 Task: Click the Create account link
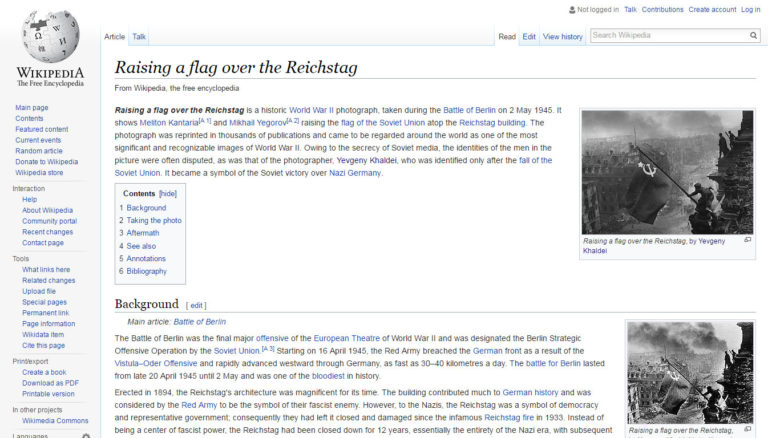point(712,10)
